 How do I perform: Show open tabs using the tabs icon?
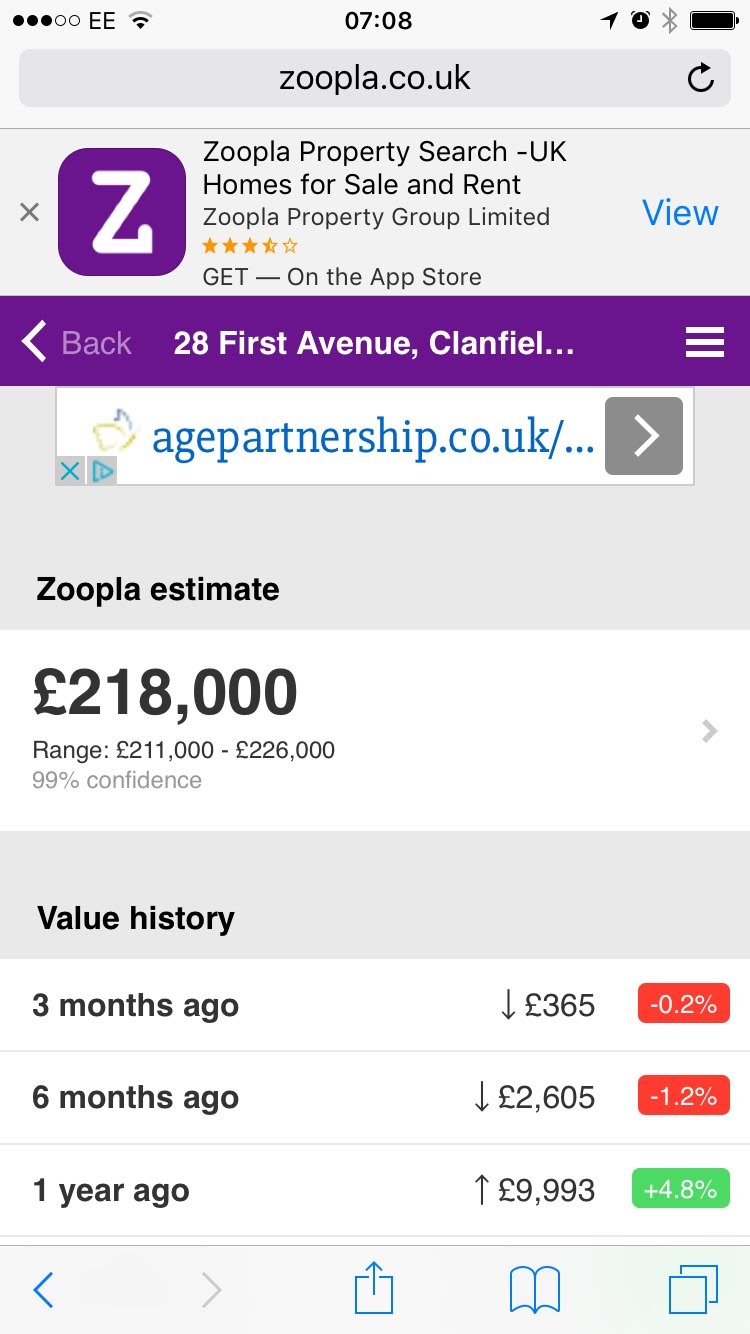click(x=693, y=1290)
